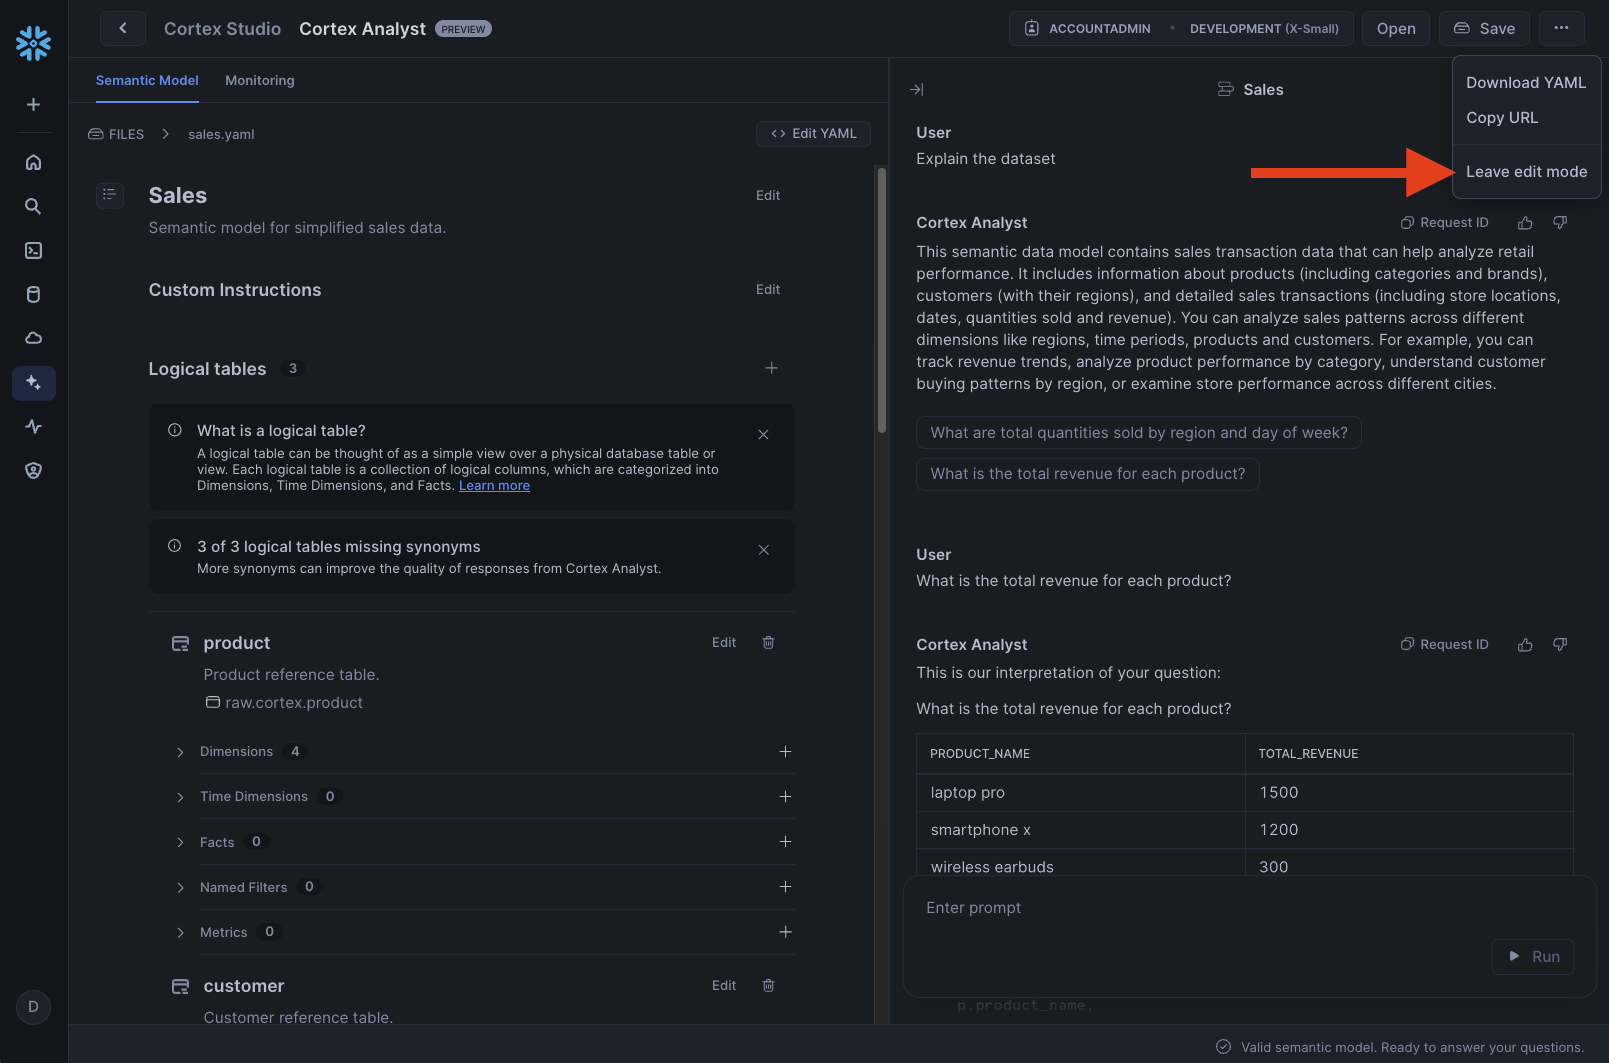Click the user avatar D

(x=33, y=1007)
